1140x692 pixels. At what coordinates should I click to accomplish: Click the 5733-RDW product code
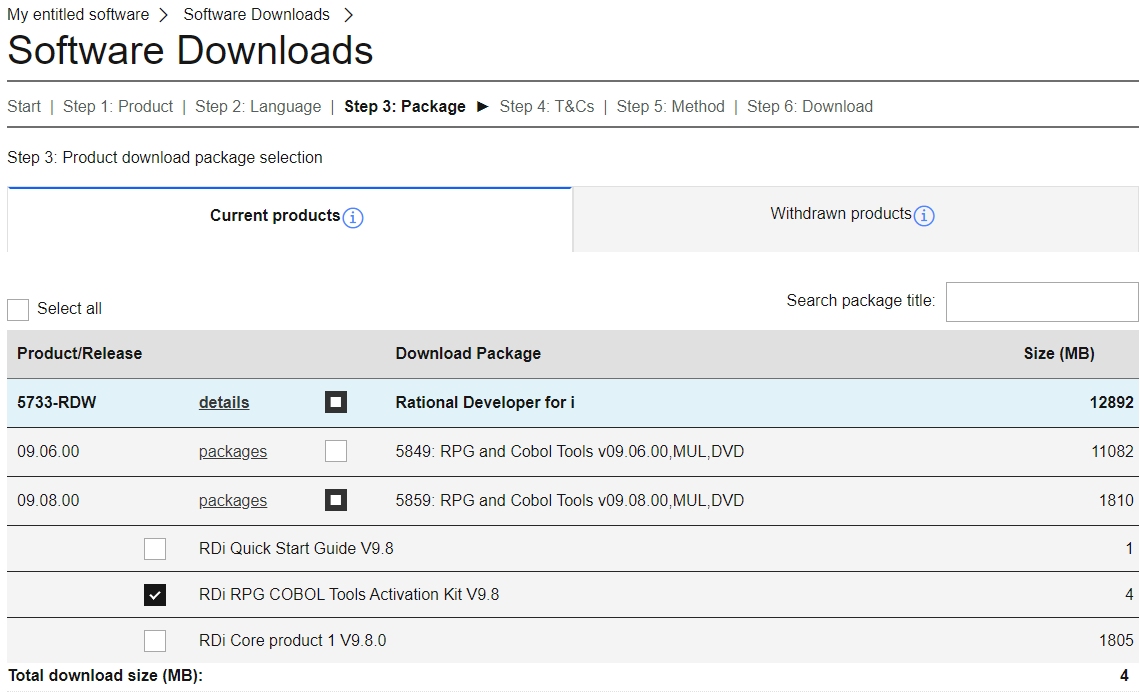57,403
